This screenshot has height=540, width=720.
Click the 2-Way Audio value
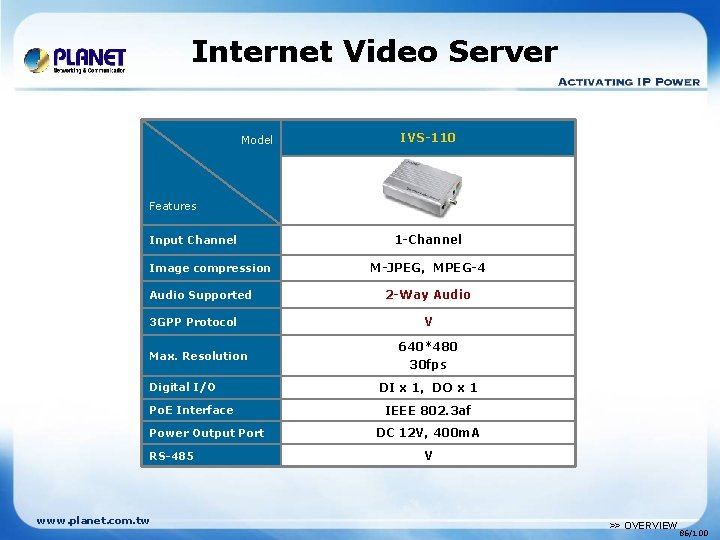(428, 294)
